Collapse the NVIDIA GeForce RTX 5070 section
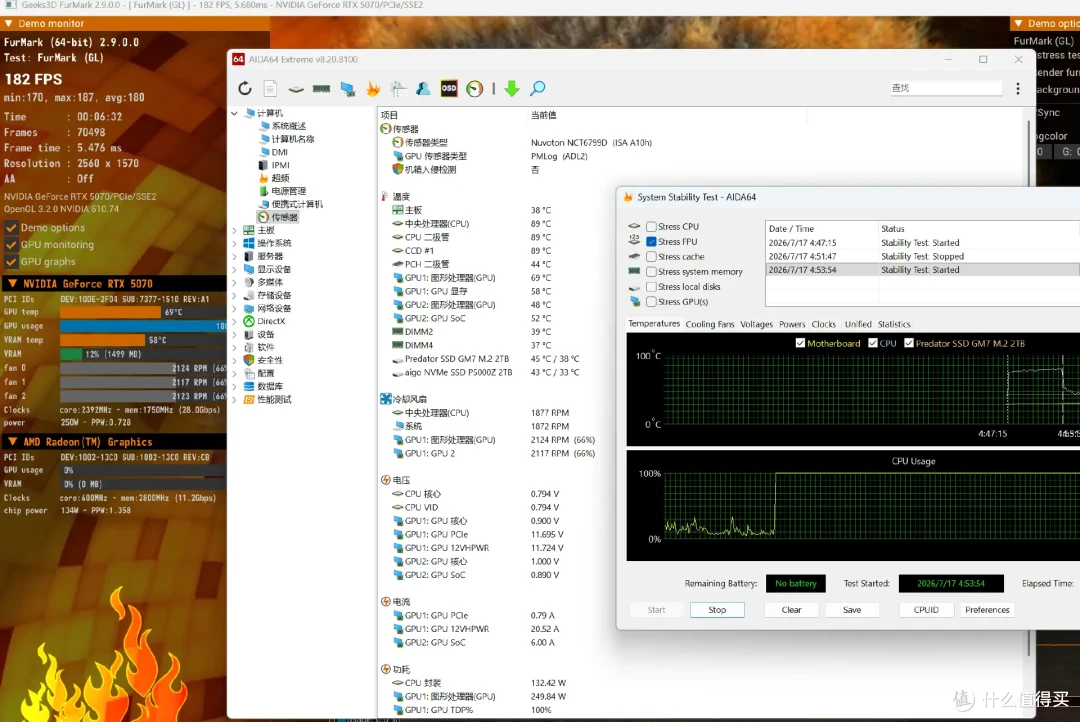The width and height of the screenshot is (1080, 722). click(x=12, y=284)
